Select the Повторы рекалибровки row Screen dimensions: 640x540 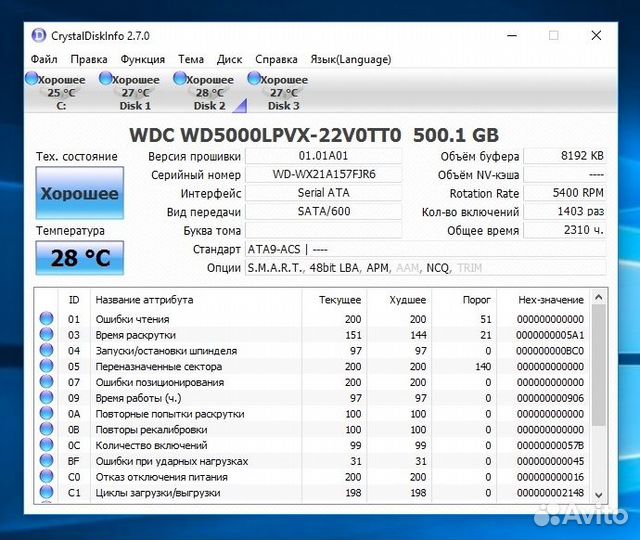click(312, 429)
